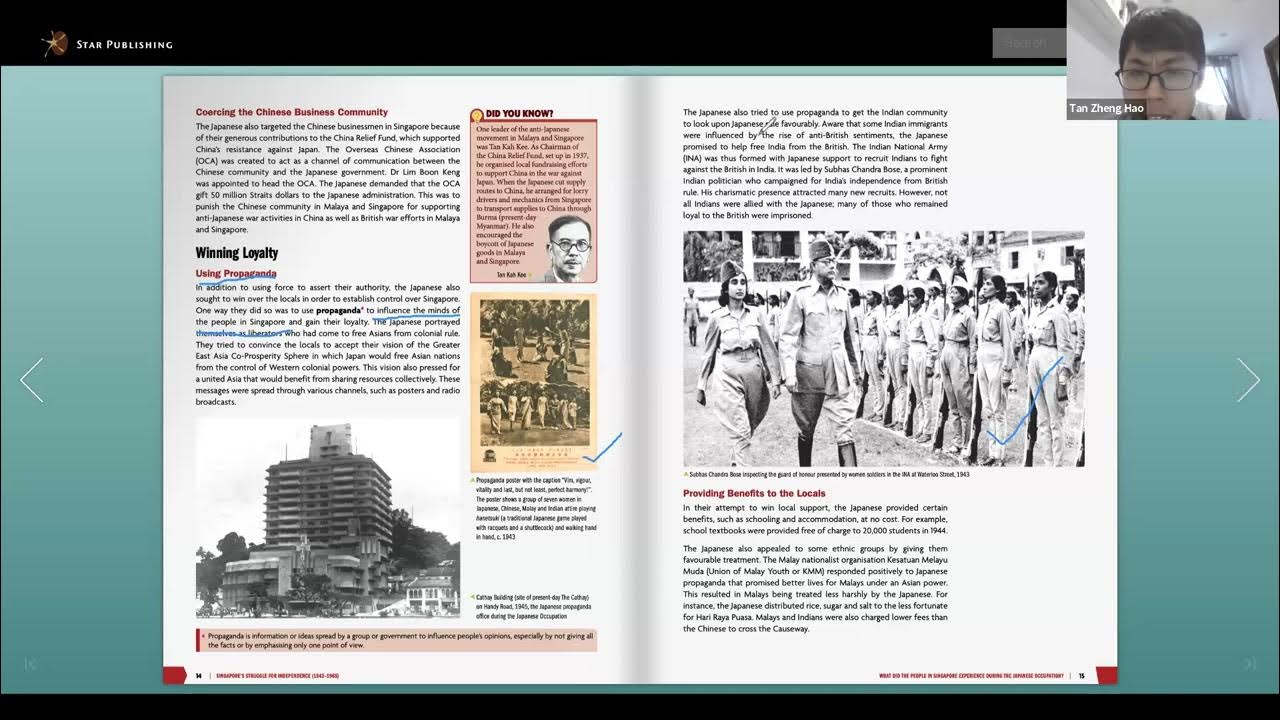The width and height of the screenshot is (1280, 720).
Task: Go to the next page with right arrow
Action: 1248,380
